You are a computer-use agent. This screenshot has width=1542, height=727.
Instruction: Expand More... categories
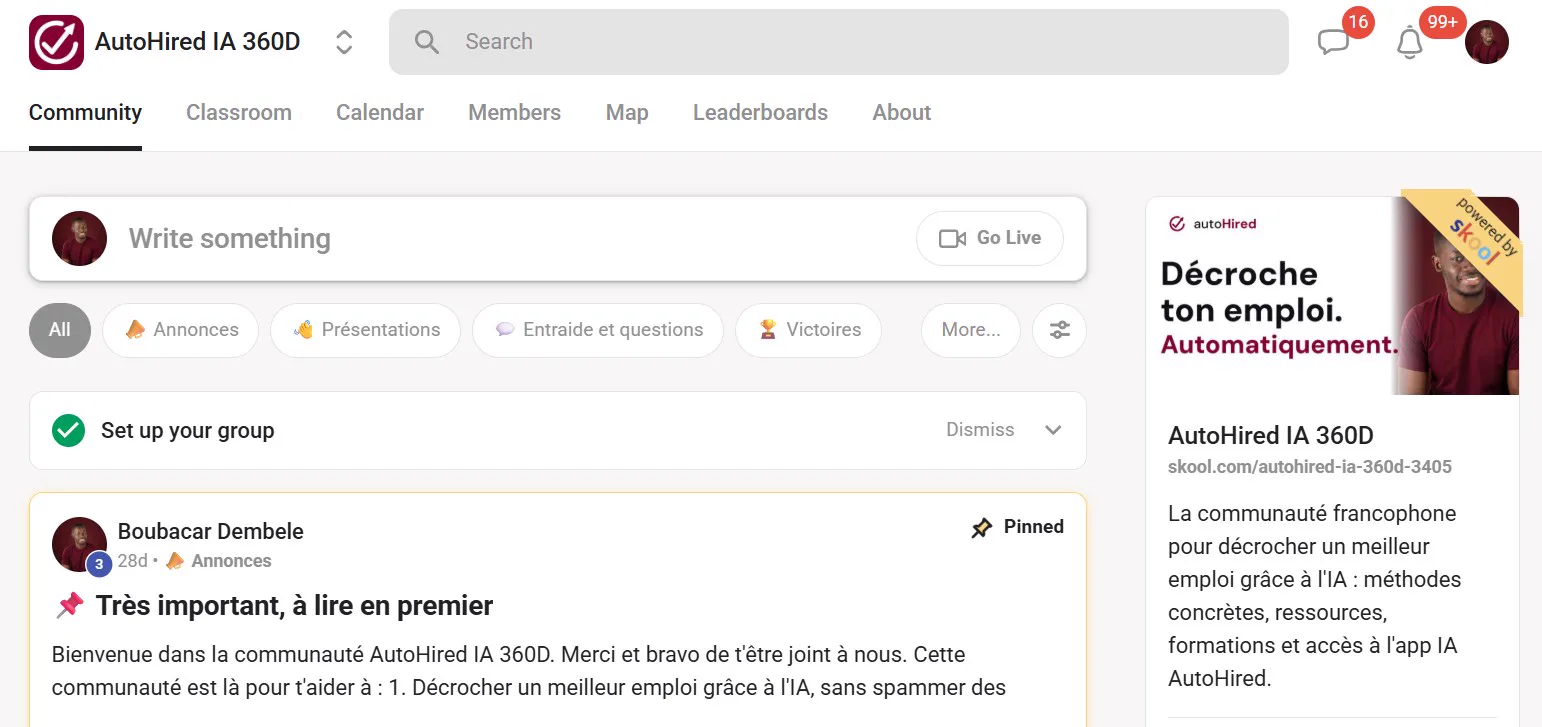tap(970, 330)
